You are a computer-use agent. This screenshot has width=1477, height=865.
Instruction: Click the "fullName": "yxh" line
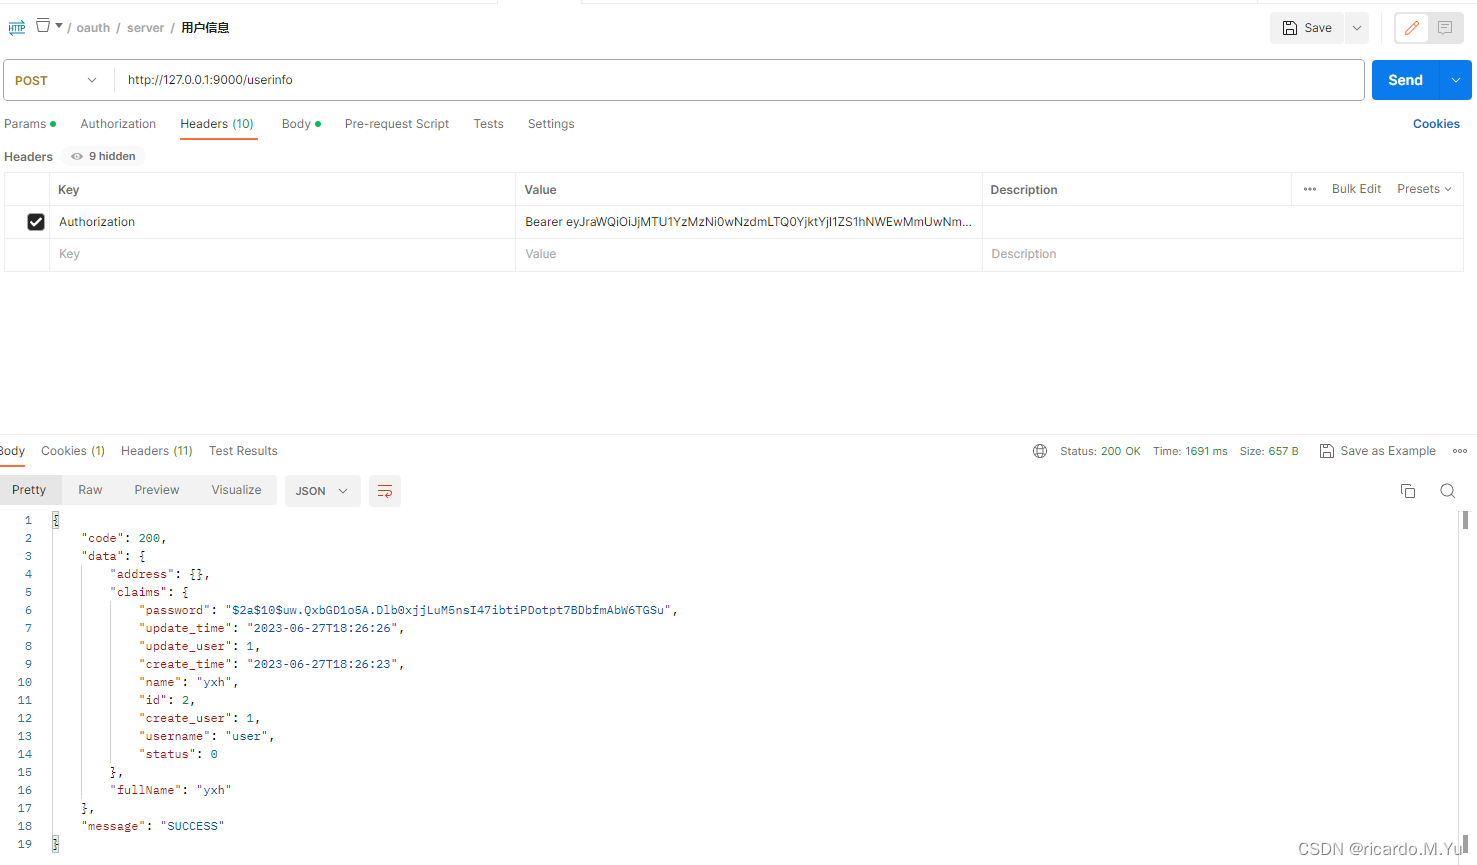tap(171, 790)
